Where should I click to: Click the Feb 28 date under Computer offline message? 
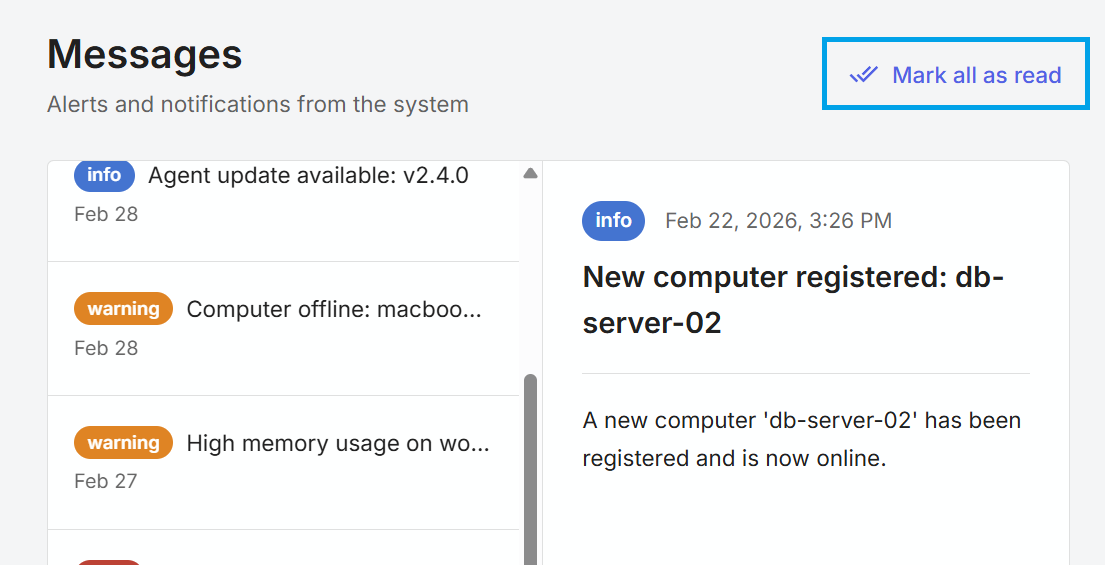click(x=106, y=348)
